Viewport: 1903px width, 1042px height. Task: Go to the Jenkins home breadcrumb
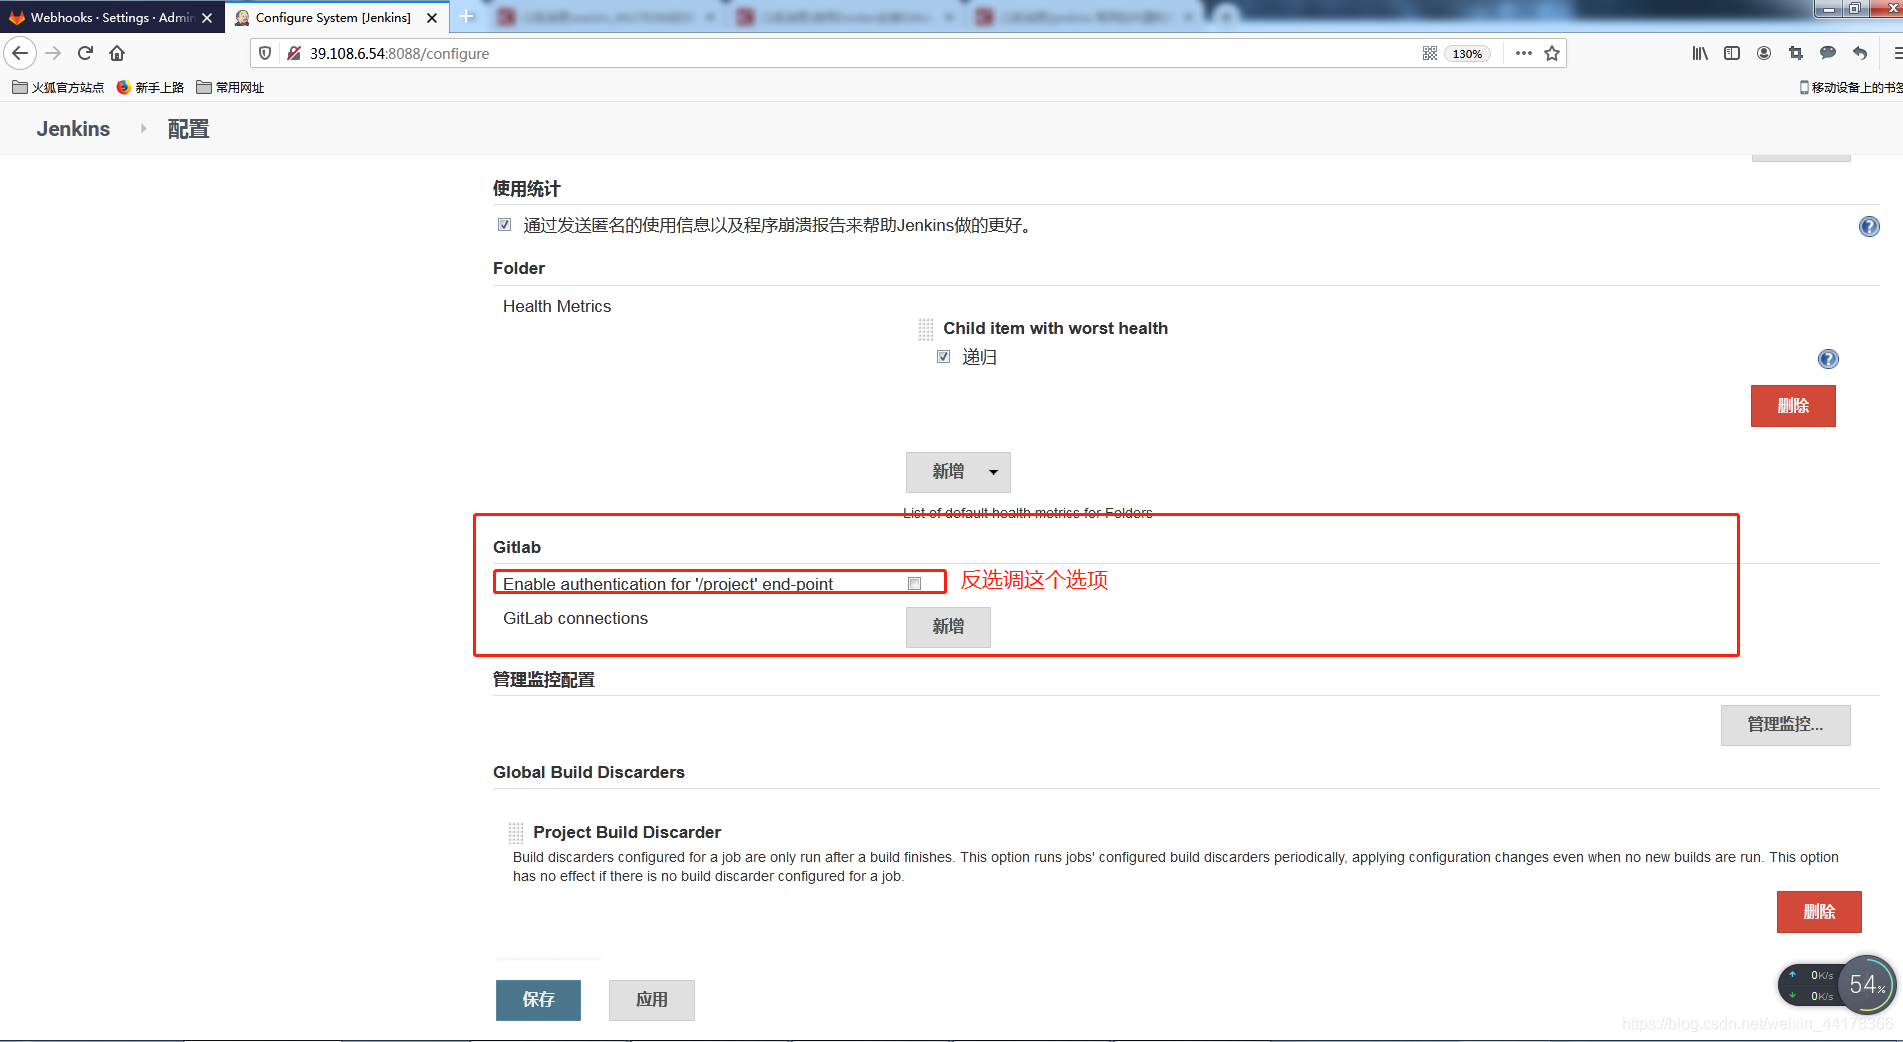click(x=73, y=129)
